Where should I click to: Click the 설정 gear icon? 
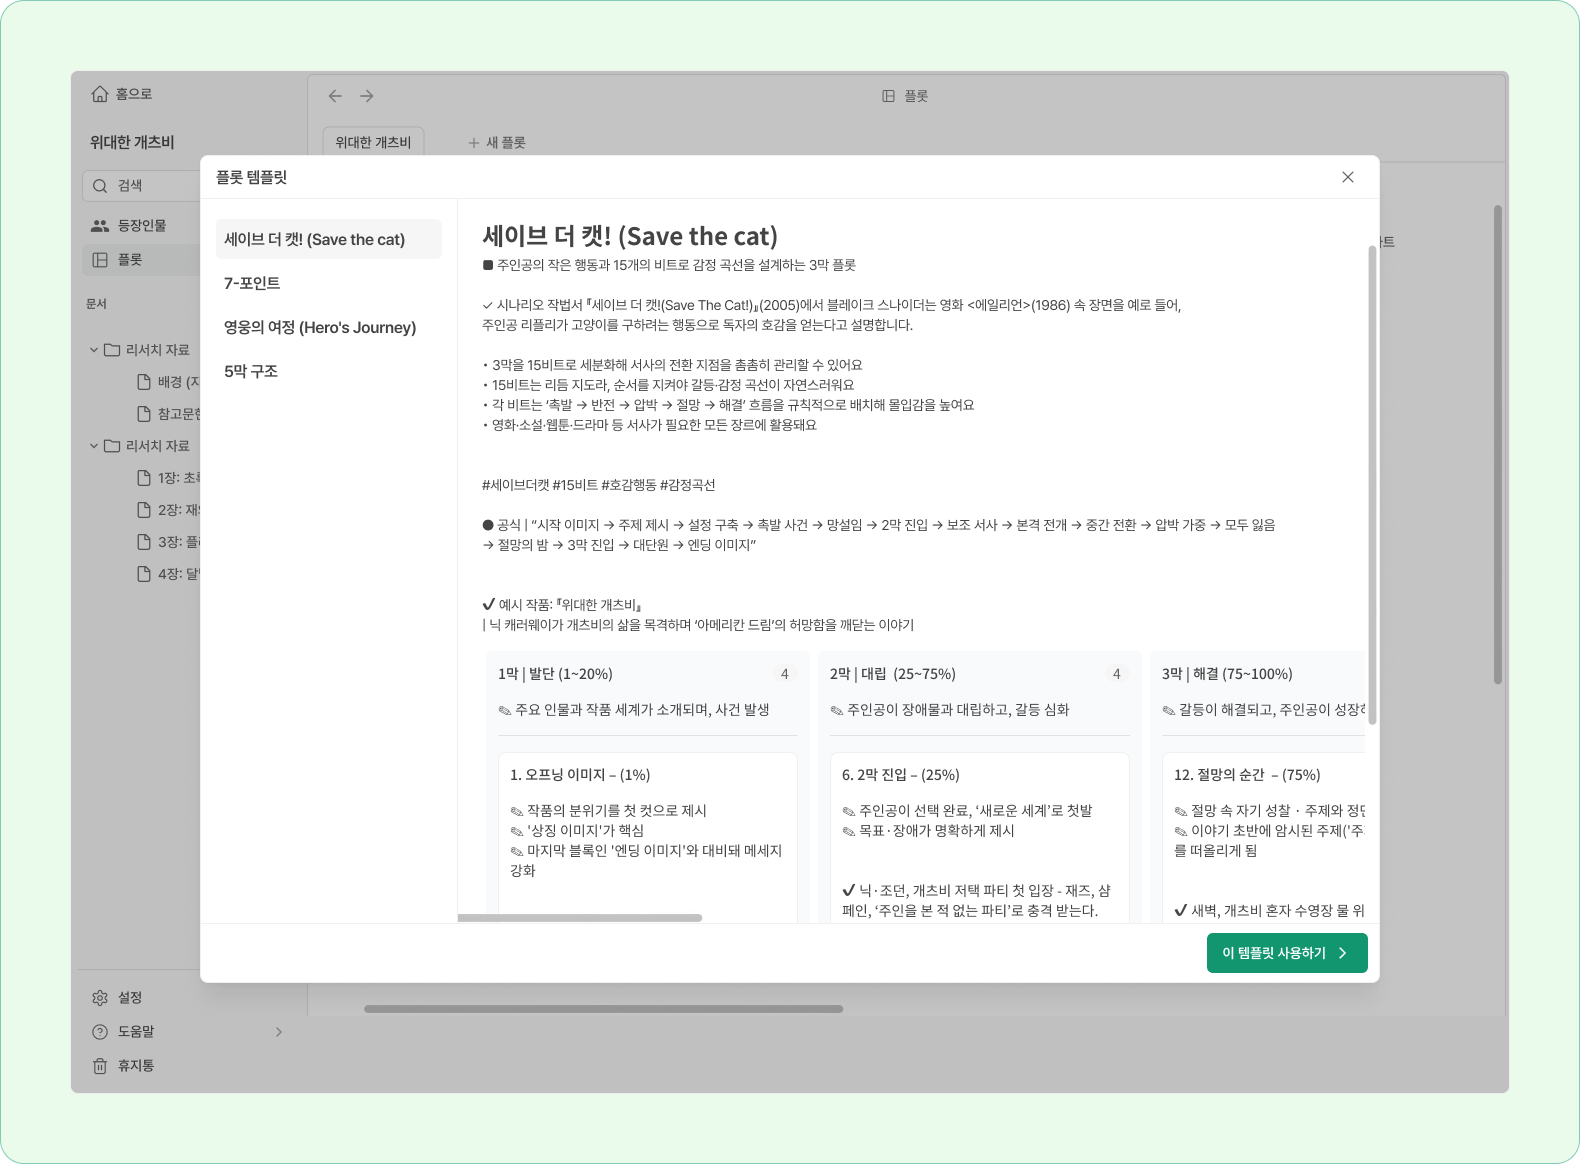[100, 998]
